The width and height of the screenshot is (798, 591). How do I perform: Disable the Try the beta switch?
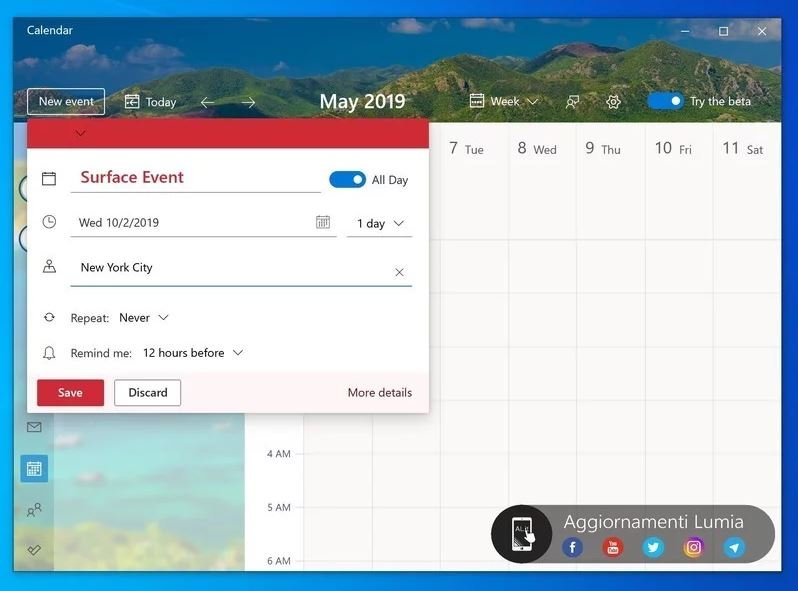coord(665,101)
